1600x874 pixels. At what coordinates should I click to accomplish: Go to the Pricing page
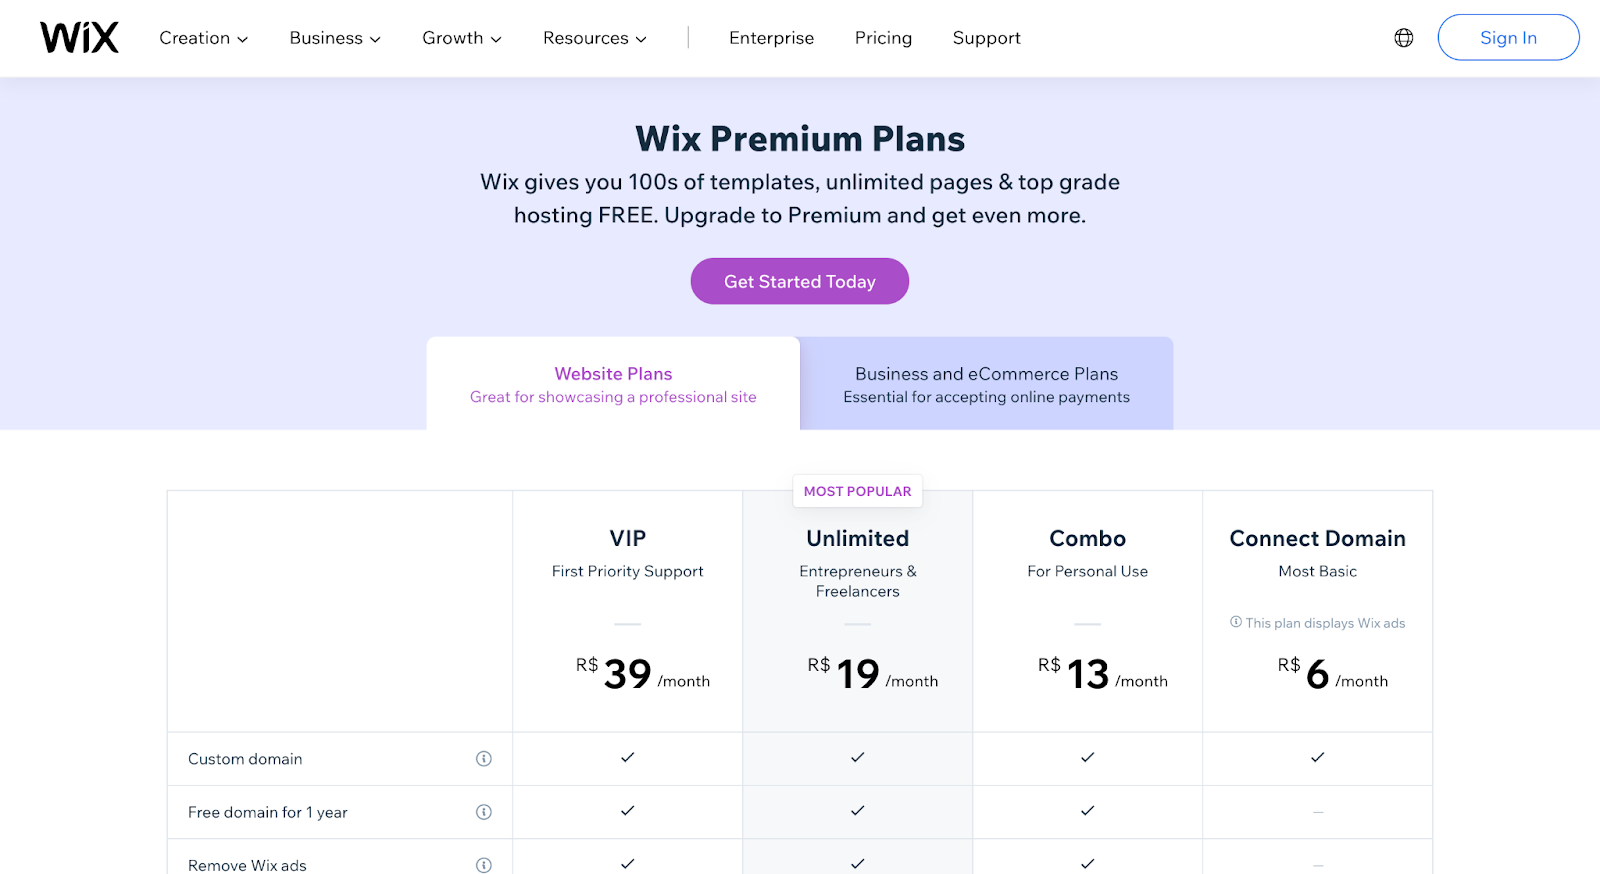tap(883, 38)
